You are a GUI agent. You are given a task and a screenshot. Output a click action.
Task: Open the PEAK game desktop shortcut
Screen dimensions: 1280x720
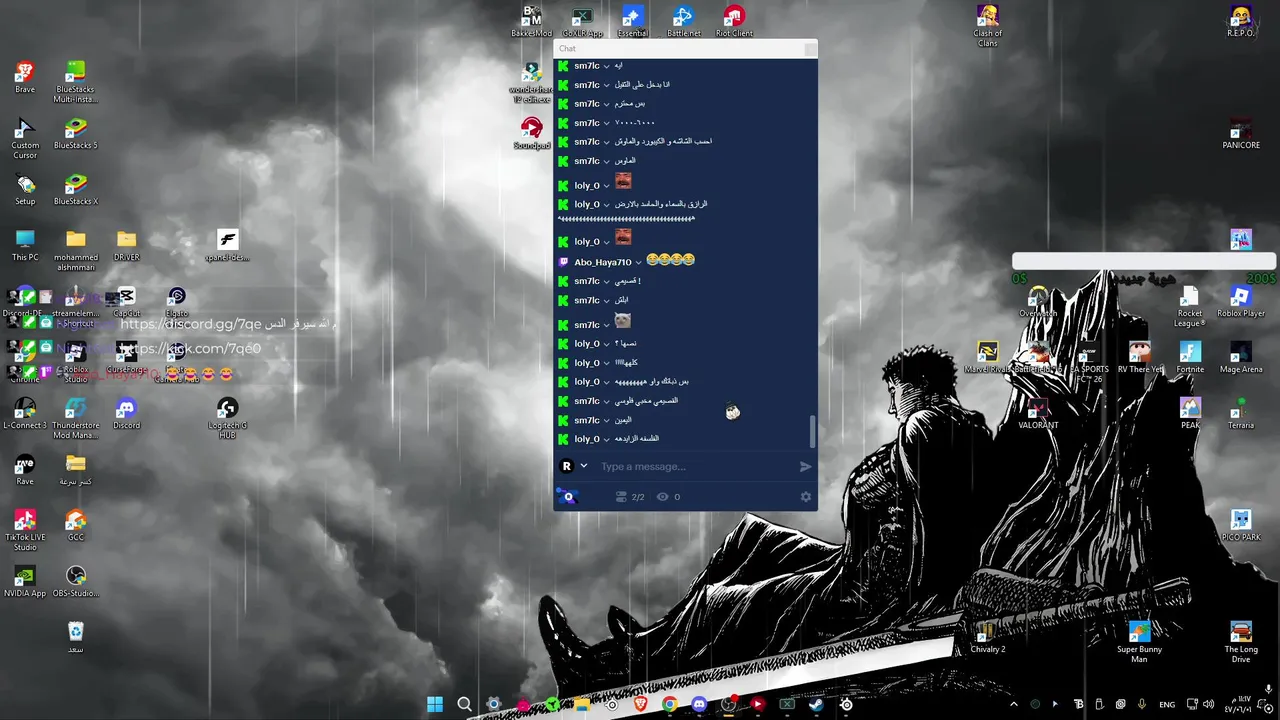pos(1190,413)
